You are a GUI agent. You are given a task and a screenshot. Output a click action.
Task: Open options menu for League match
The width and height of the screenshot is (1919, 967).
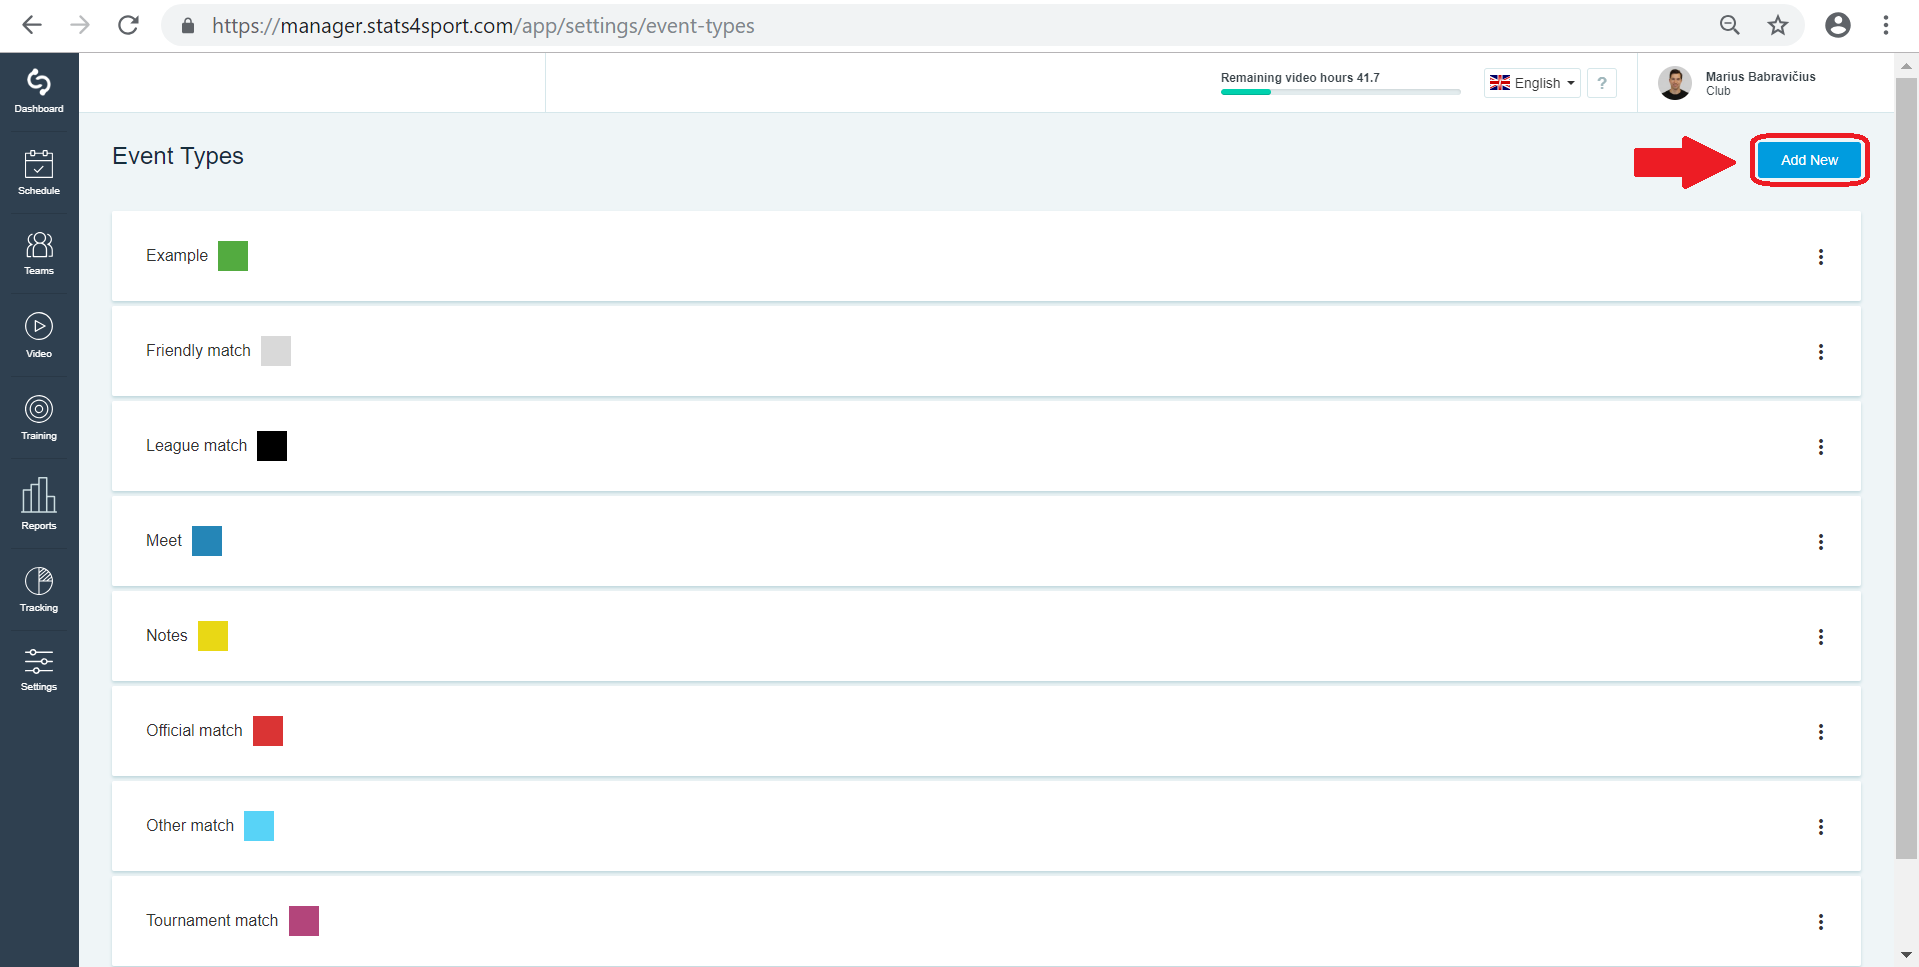coord(1821,447)
